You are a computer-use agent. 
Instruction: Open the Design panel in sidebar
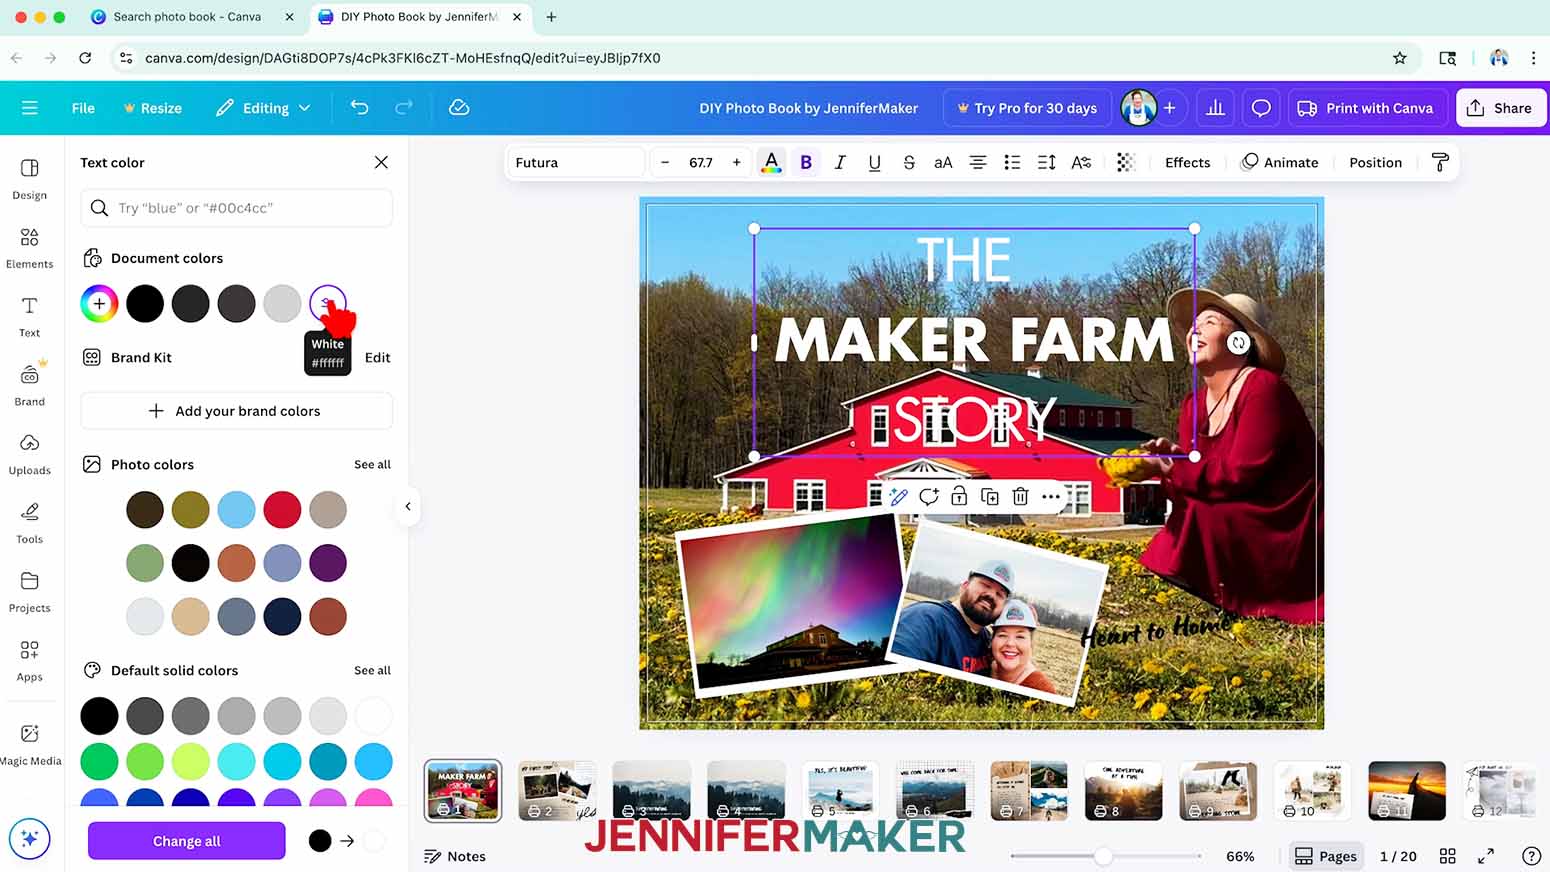(30, 178)
